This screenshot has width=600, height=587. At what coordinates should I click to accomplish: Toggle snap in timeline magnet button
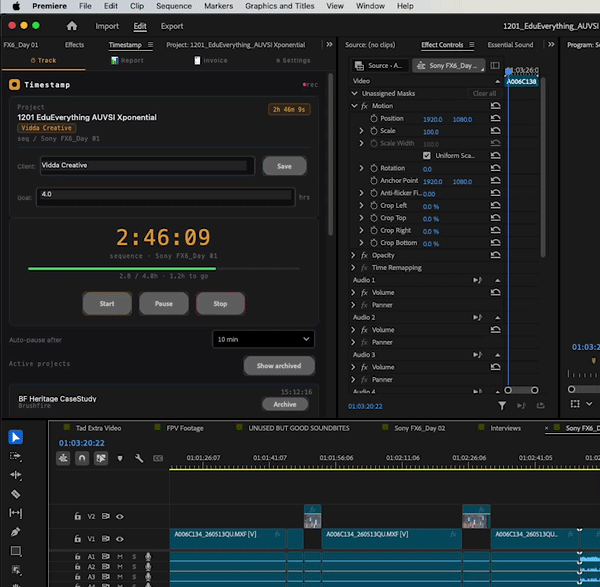click(82, 458)
